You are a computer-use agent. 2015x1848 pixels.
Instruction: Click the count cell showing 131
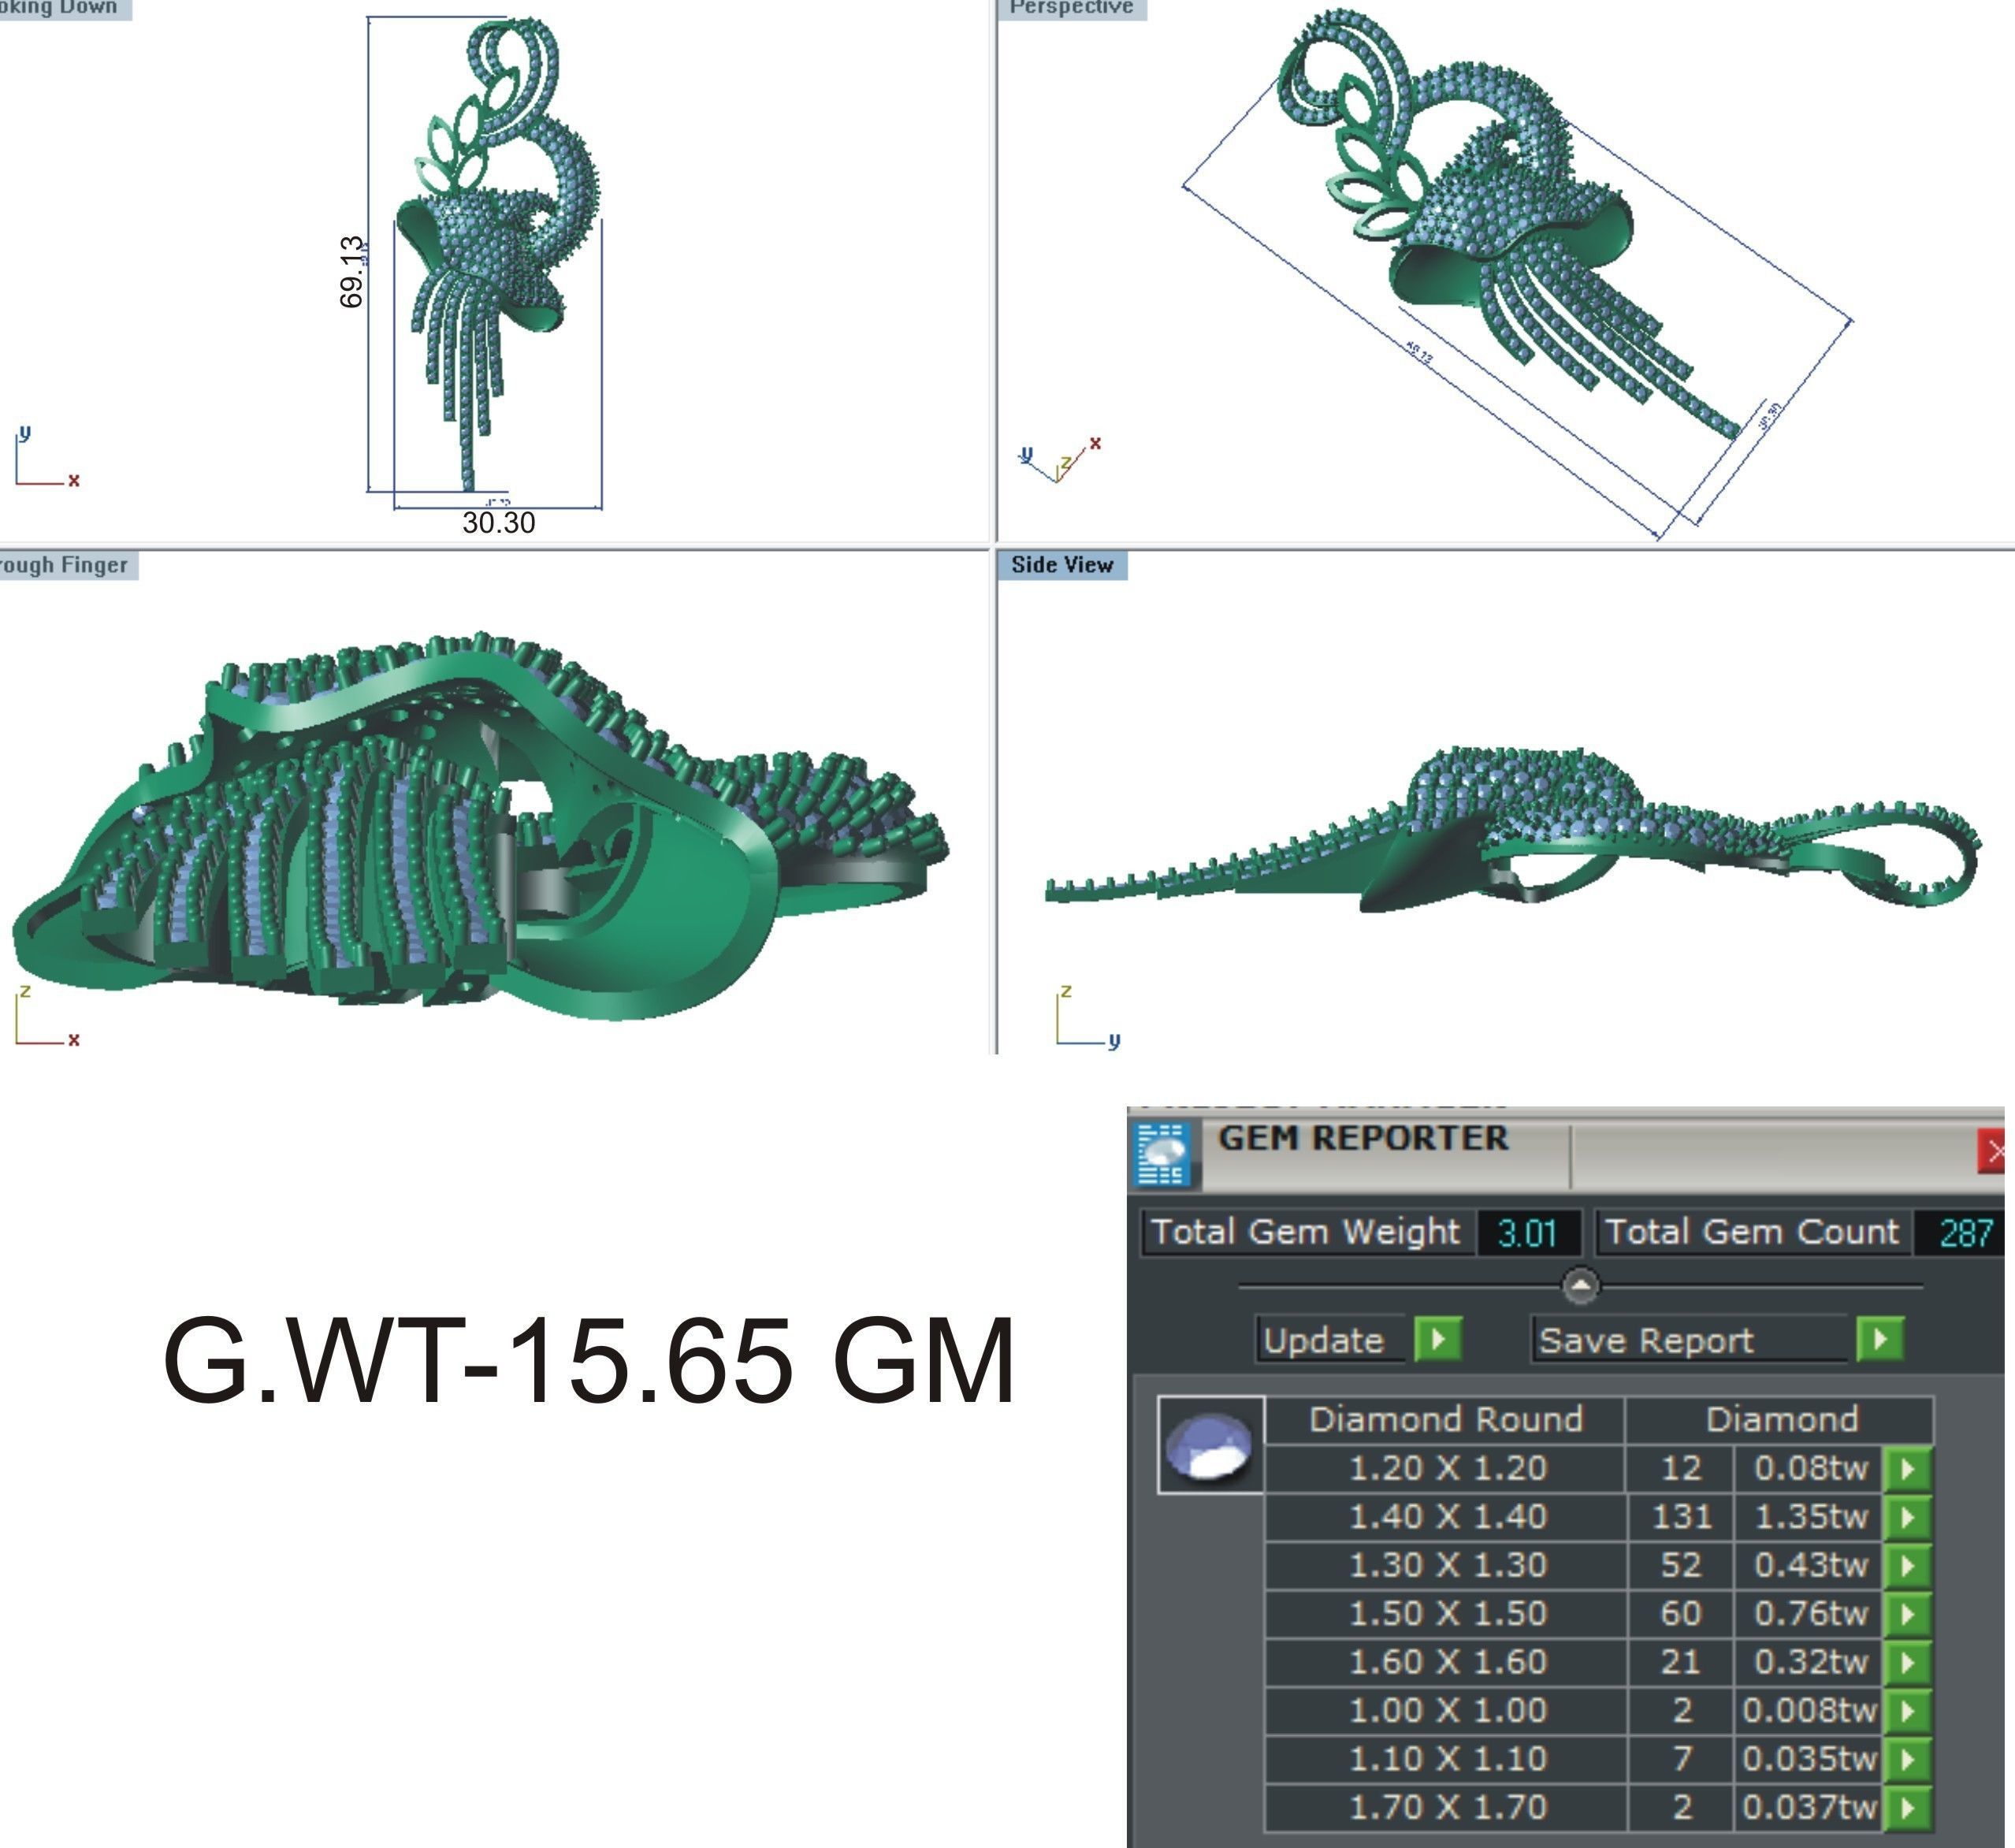click(1681, 1517)
